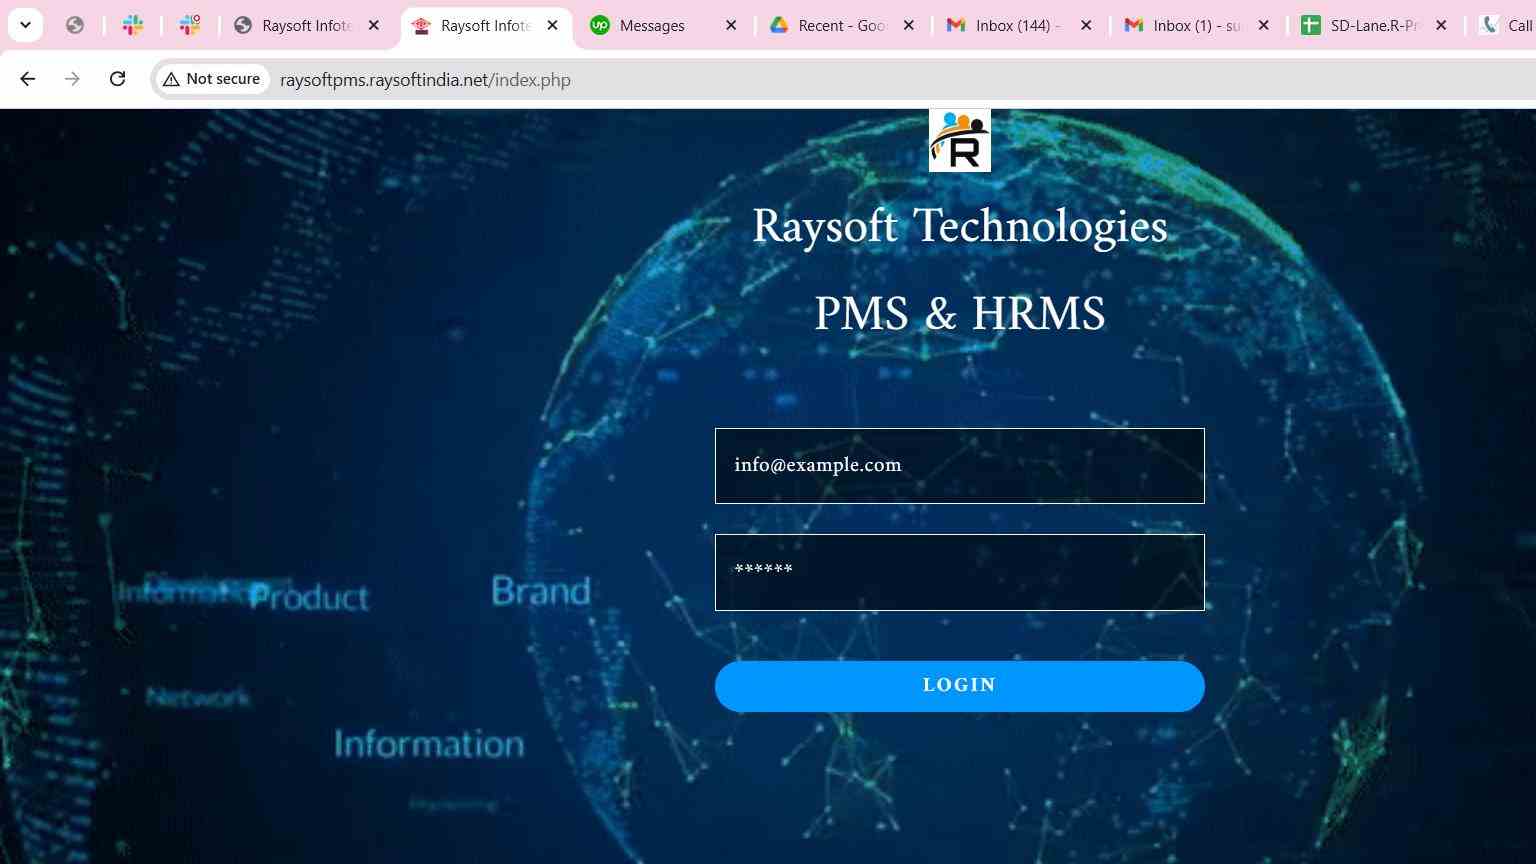Close the Messages tab
This screenshot has height=864, width=1536.
point(731,25)
